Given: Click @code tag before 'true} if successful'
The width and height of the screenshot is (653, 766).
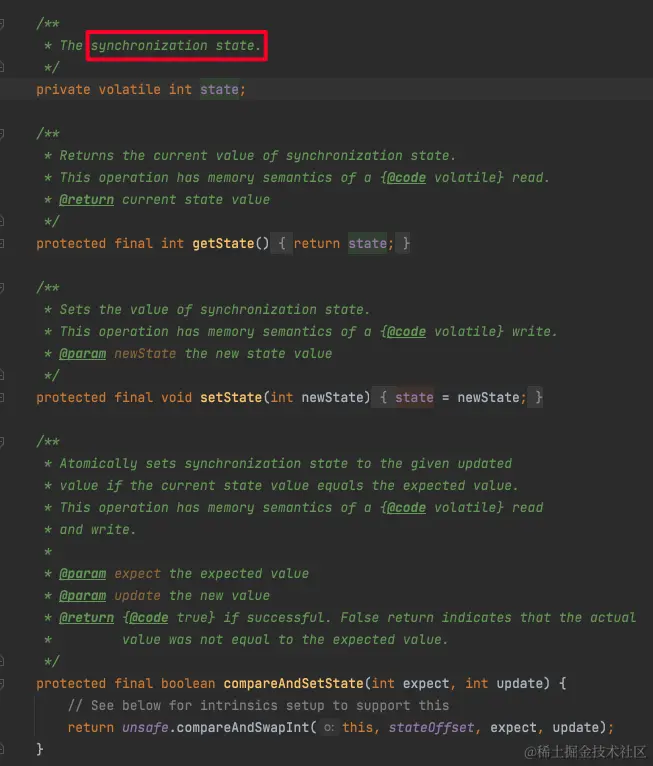Looking at the screenshot, I should 148,617.
